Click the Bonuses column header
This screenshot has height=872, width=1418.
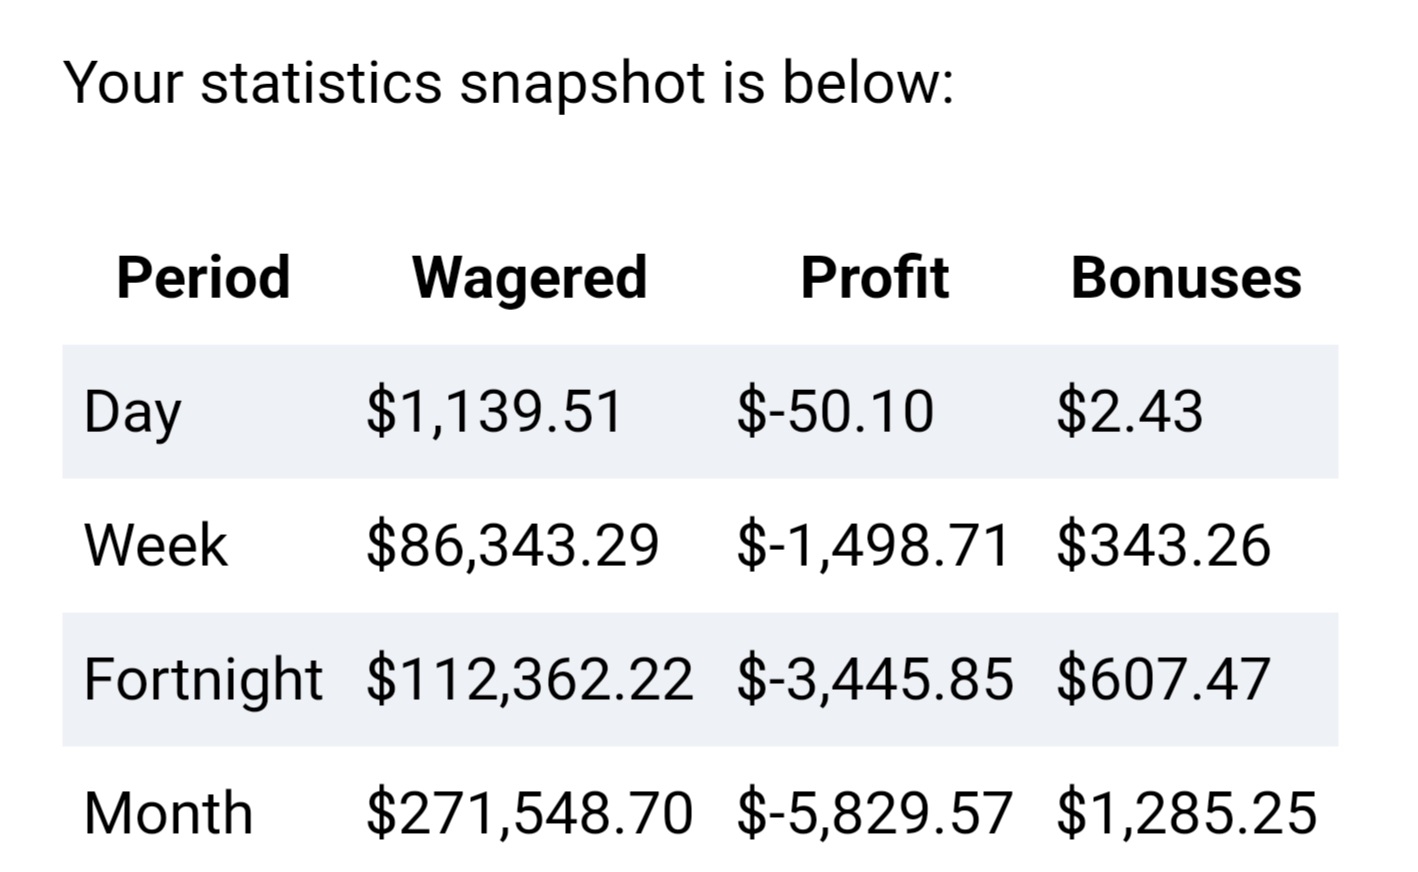pos(1186,277)
